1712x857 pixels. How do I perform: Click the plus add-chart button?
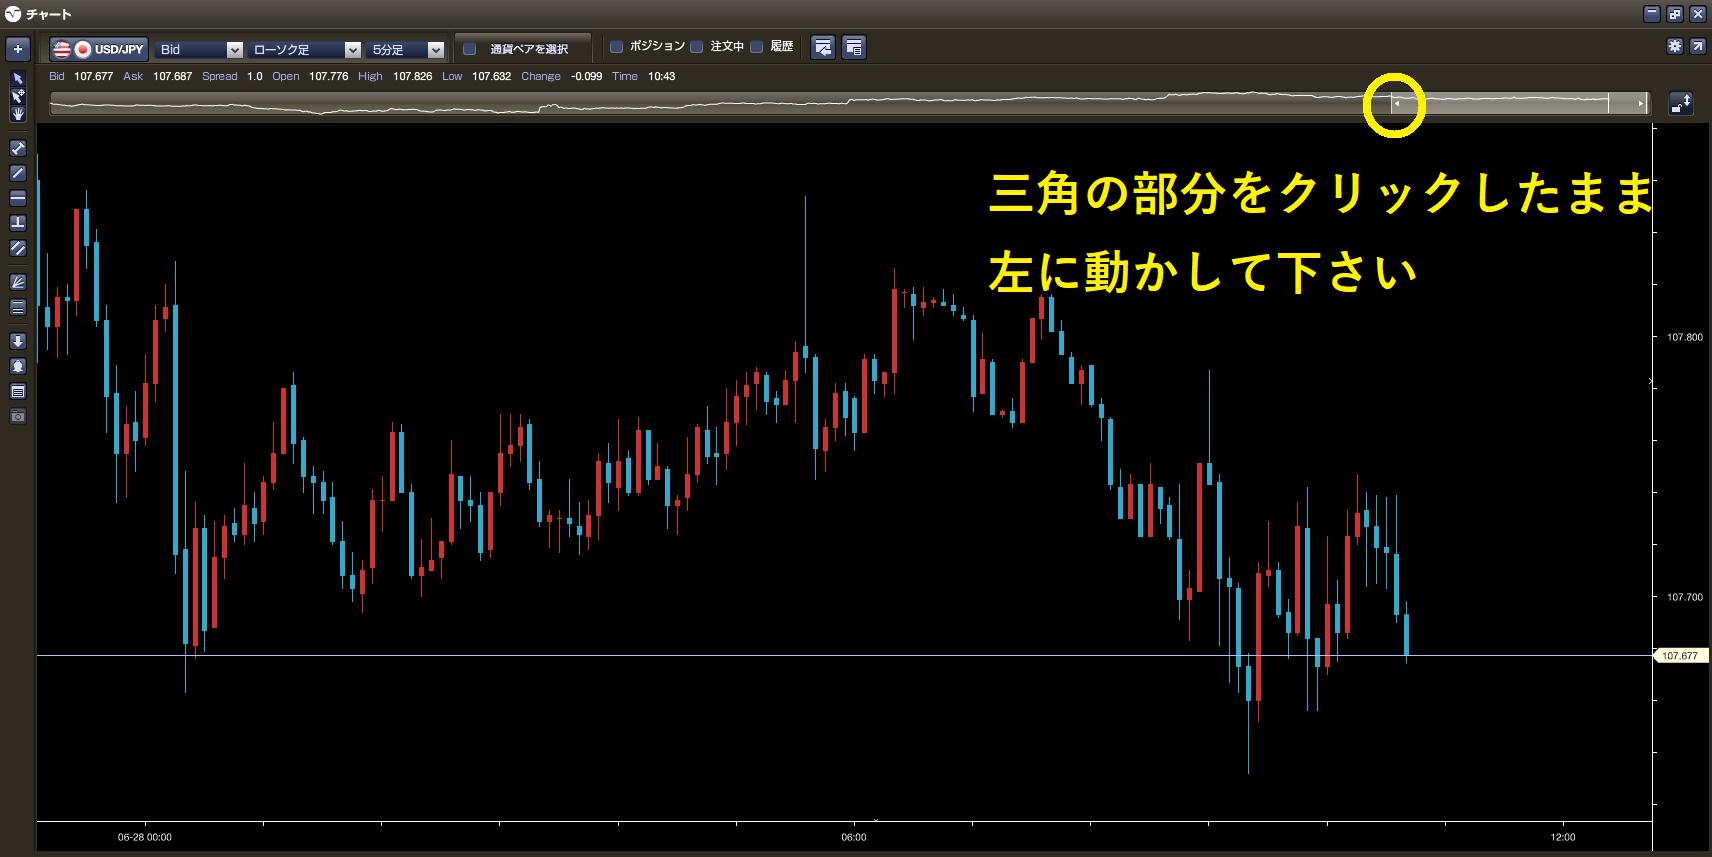tap(18, 49)
